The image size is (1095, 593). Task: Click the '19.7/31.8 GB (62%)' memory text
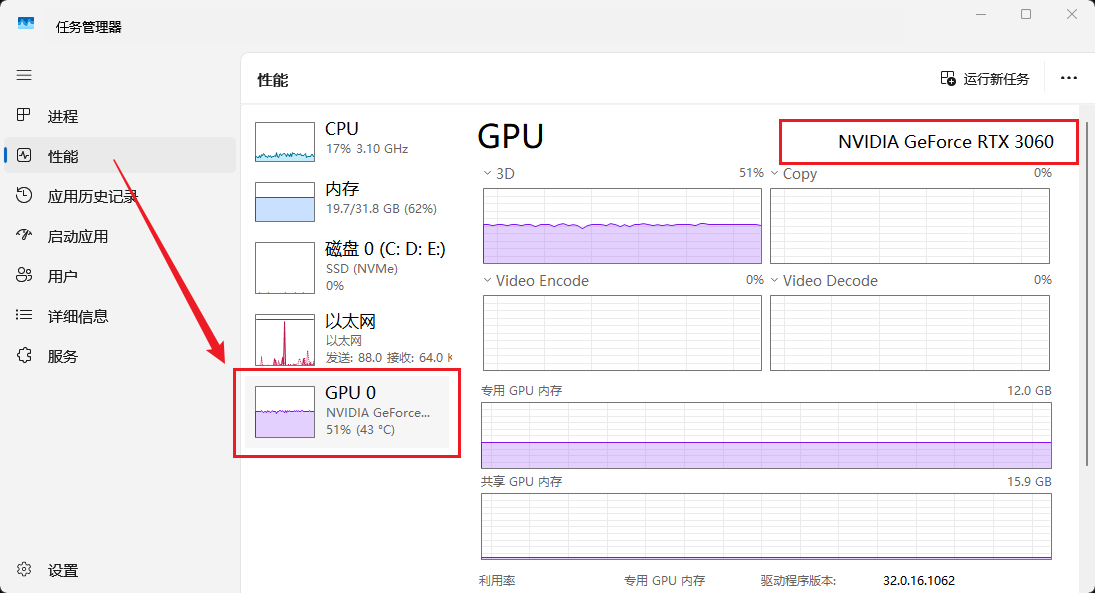pos(381,209)
